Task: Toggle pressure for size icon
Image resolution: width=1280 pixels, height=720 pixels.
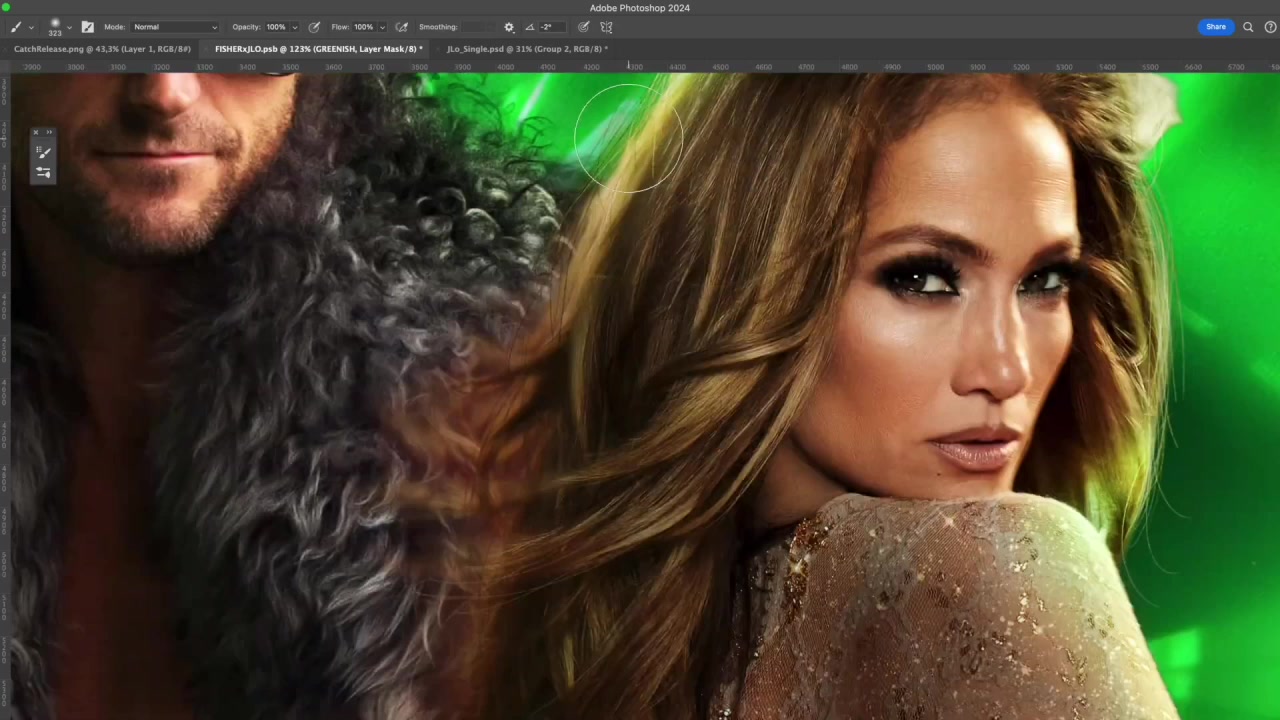Action: click(584, 27)
